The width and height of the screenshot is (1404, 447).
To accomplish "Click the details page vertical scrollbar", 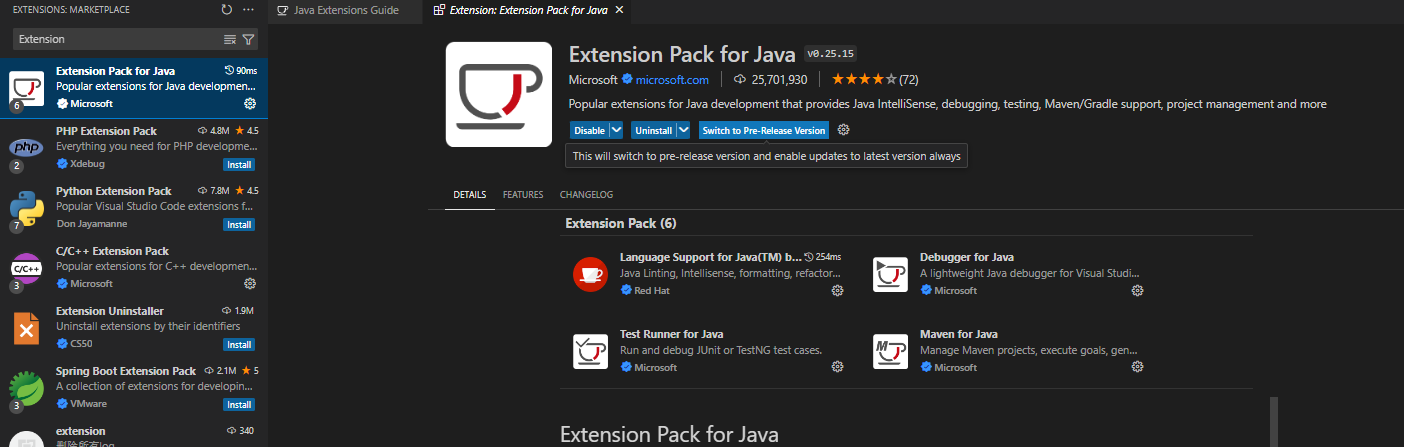I will tap(1274, 421).
